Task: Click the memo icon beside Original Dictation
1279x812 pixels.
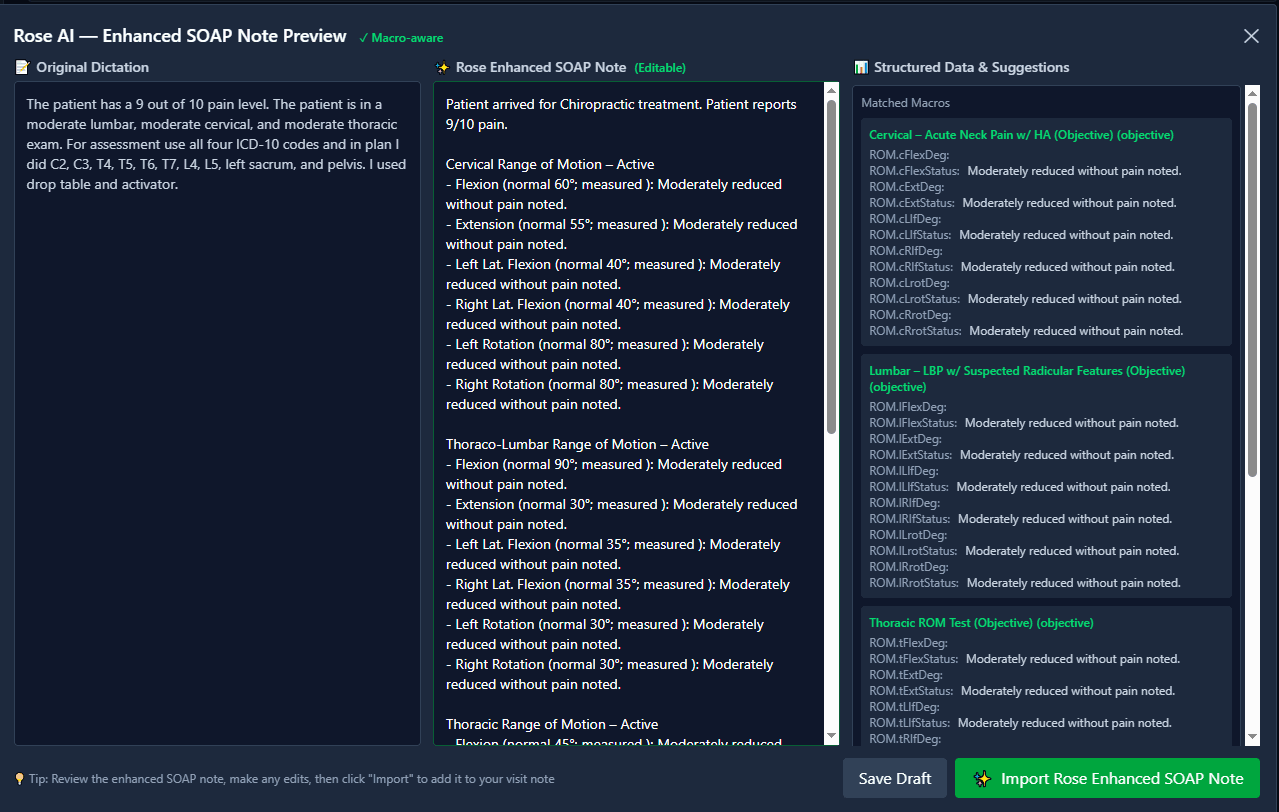Action: 22,68
